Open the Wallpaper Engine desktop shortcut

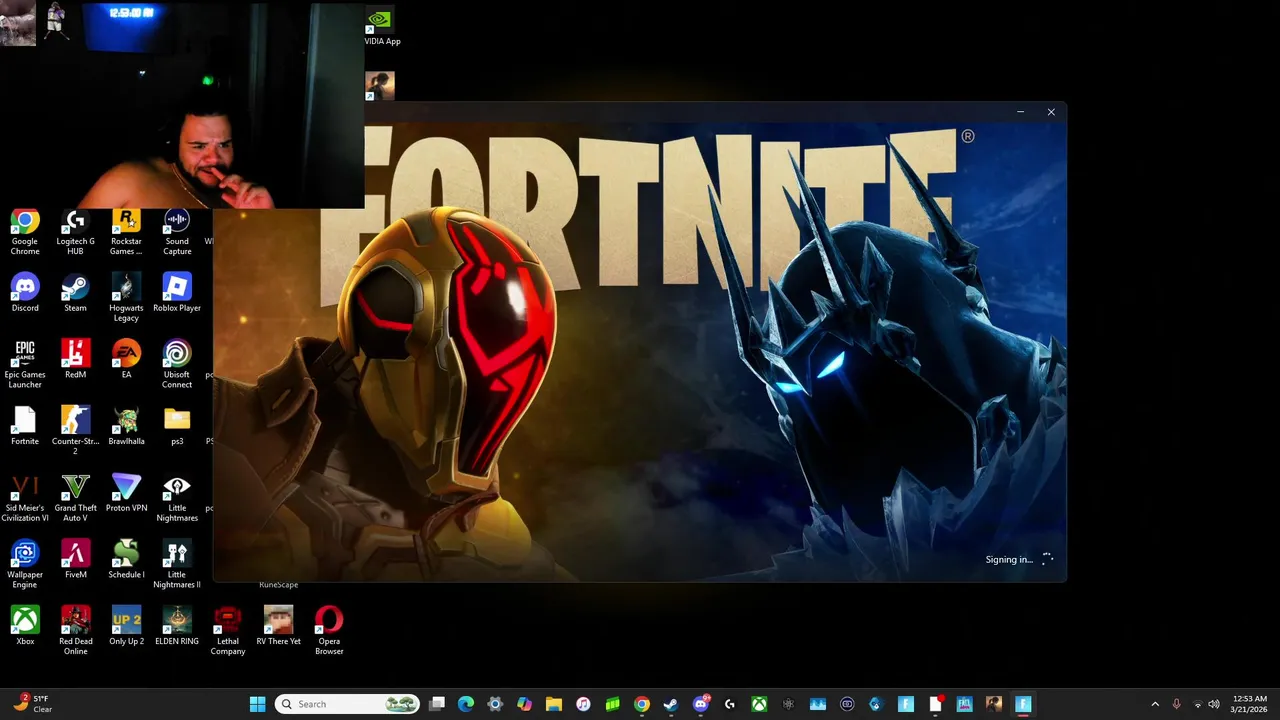[x=25, y=564]
